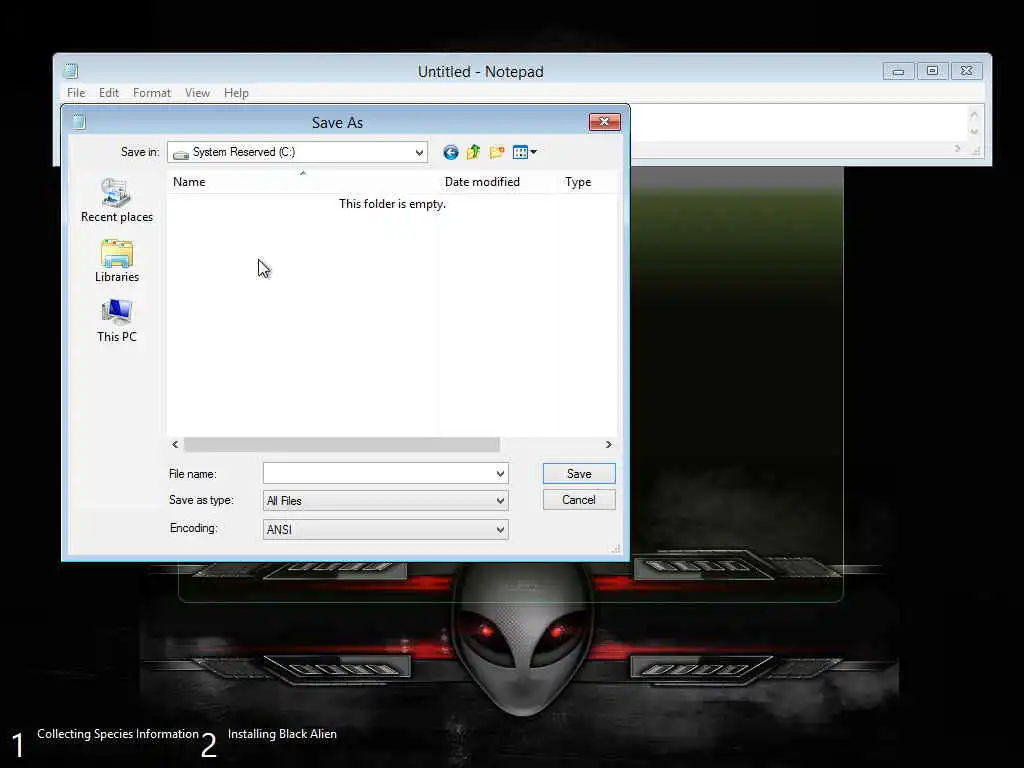Sort by Date modified column header
The width and height of the screenshot is (1024, 768).
tap(498, 182)
